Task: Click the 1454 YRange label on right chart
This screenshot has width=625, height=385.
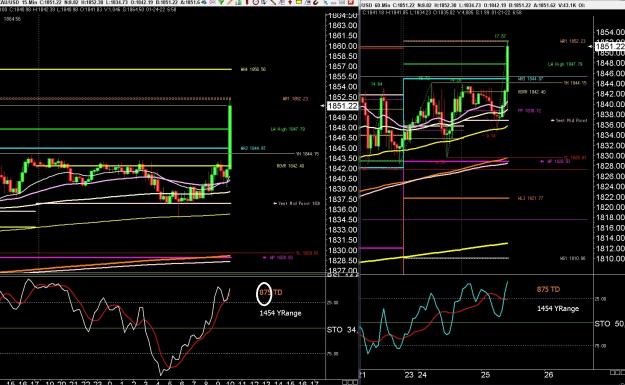Action: pos(558,308)
